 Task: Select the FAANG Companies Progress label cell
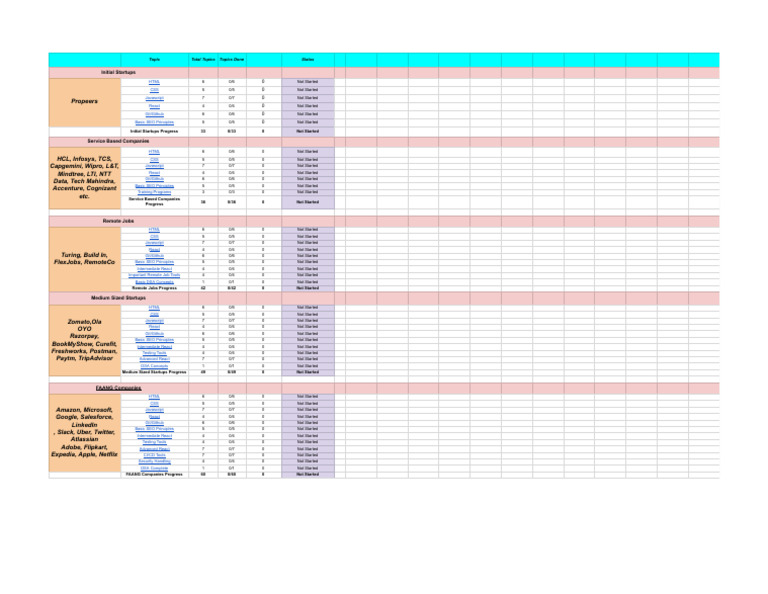tap(154, 475)
